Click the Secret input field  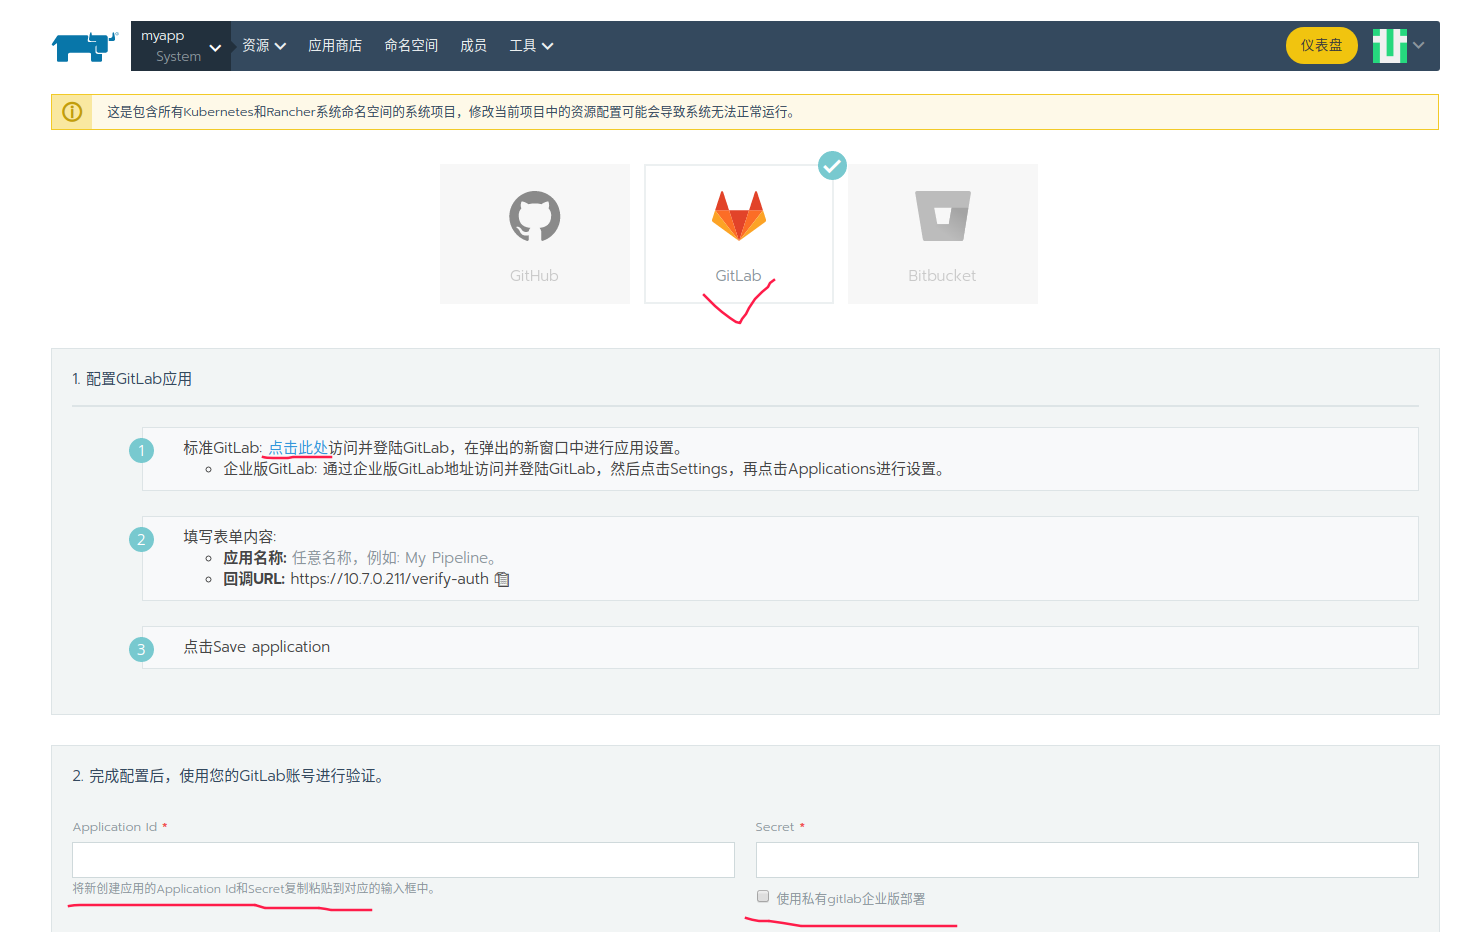click(x=1087, y=860)
